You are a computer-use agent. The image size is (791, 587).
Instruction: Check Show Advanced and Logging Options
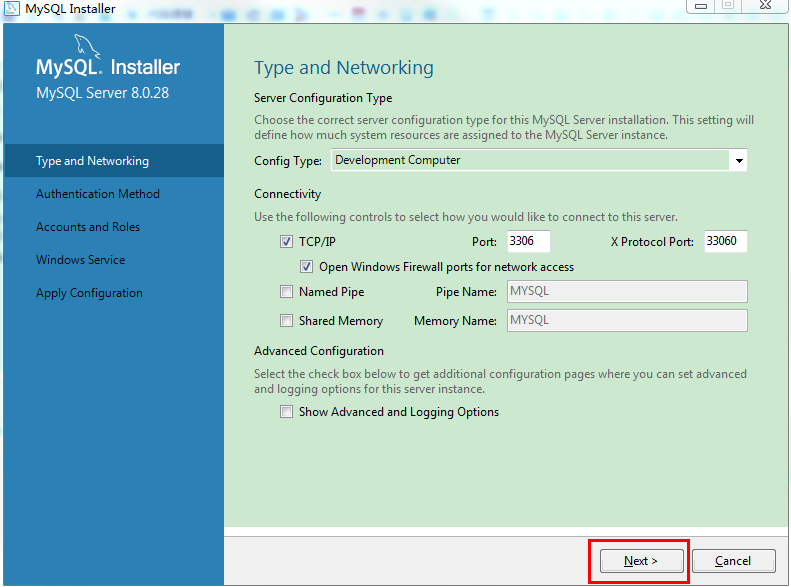286,412
